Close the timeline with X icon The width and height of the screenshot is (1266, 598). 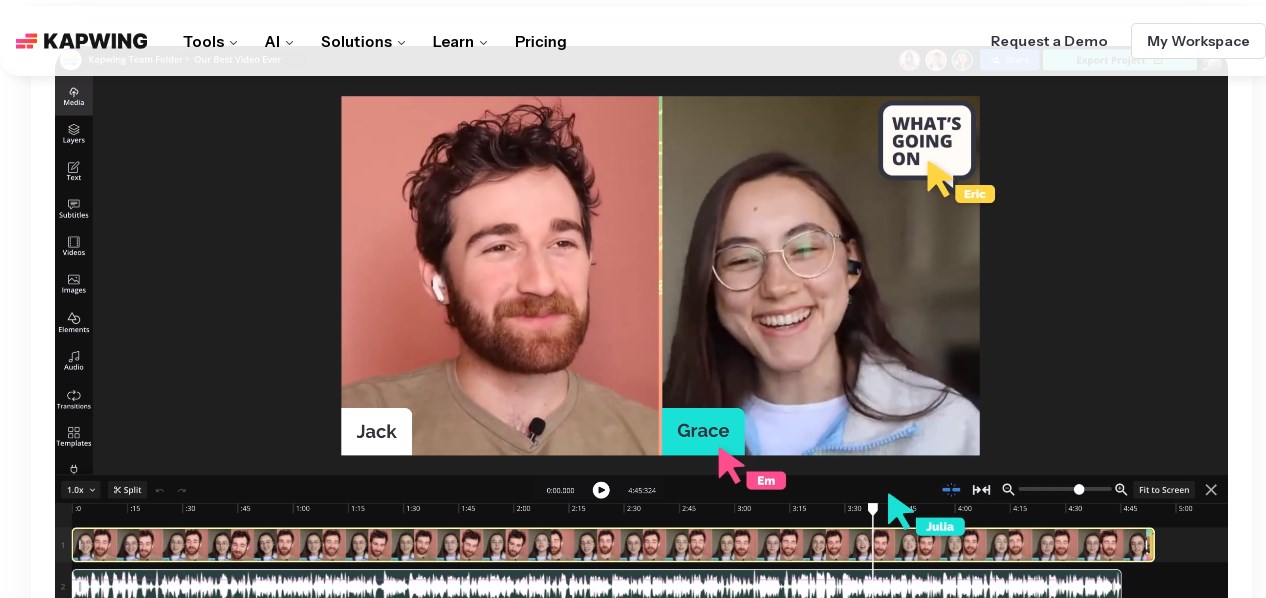[1211, 489]
